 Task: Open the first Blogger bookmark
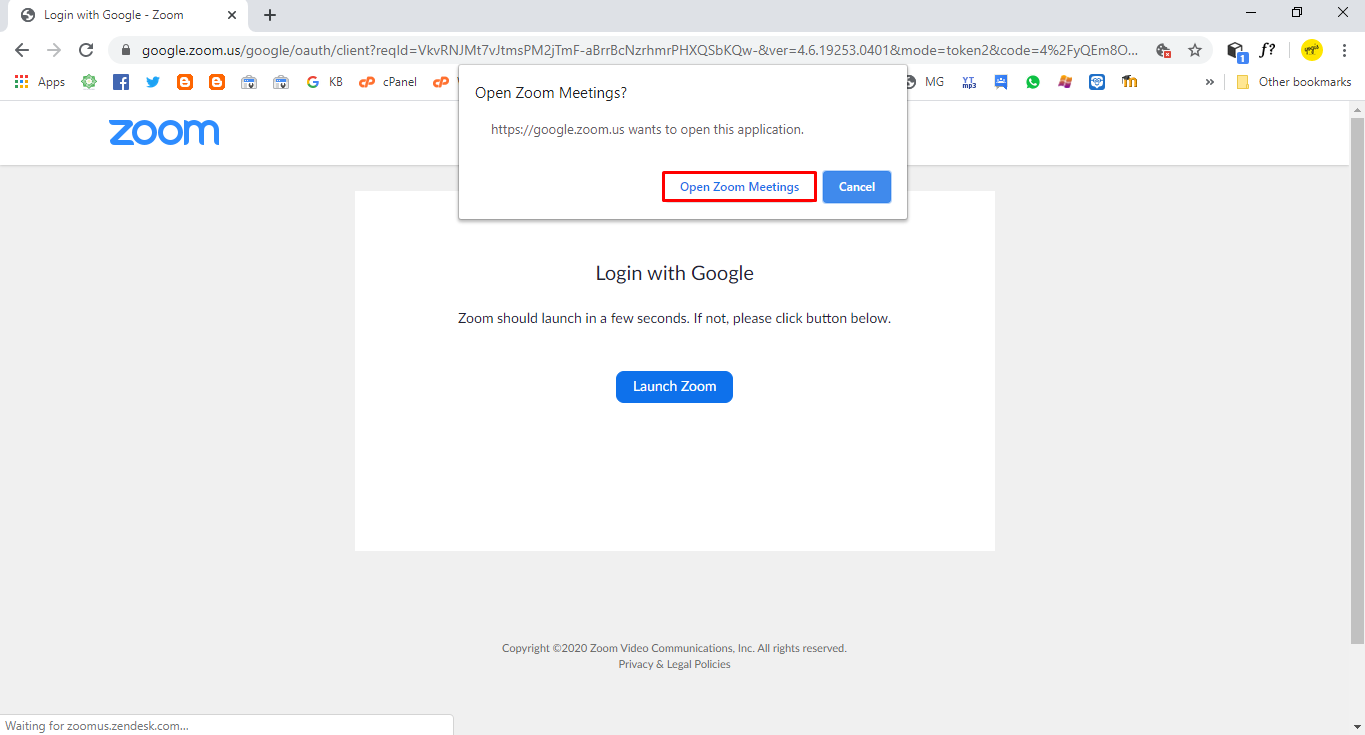(x=185, y=82)
